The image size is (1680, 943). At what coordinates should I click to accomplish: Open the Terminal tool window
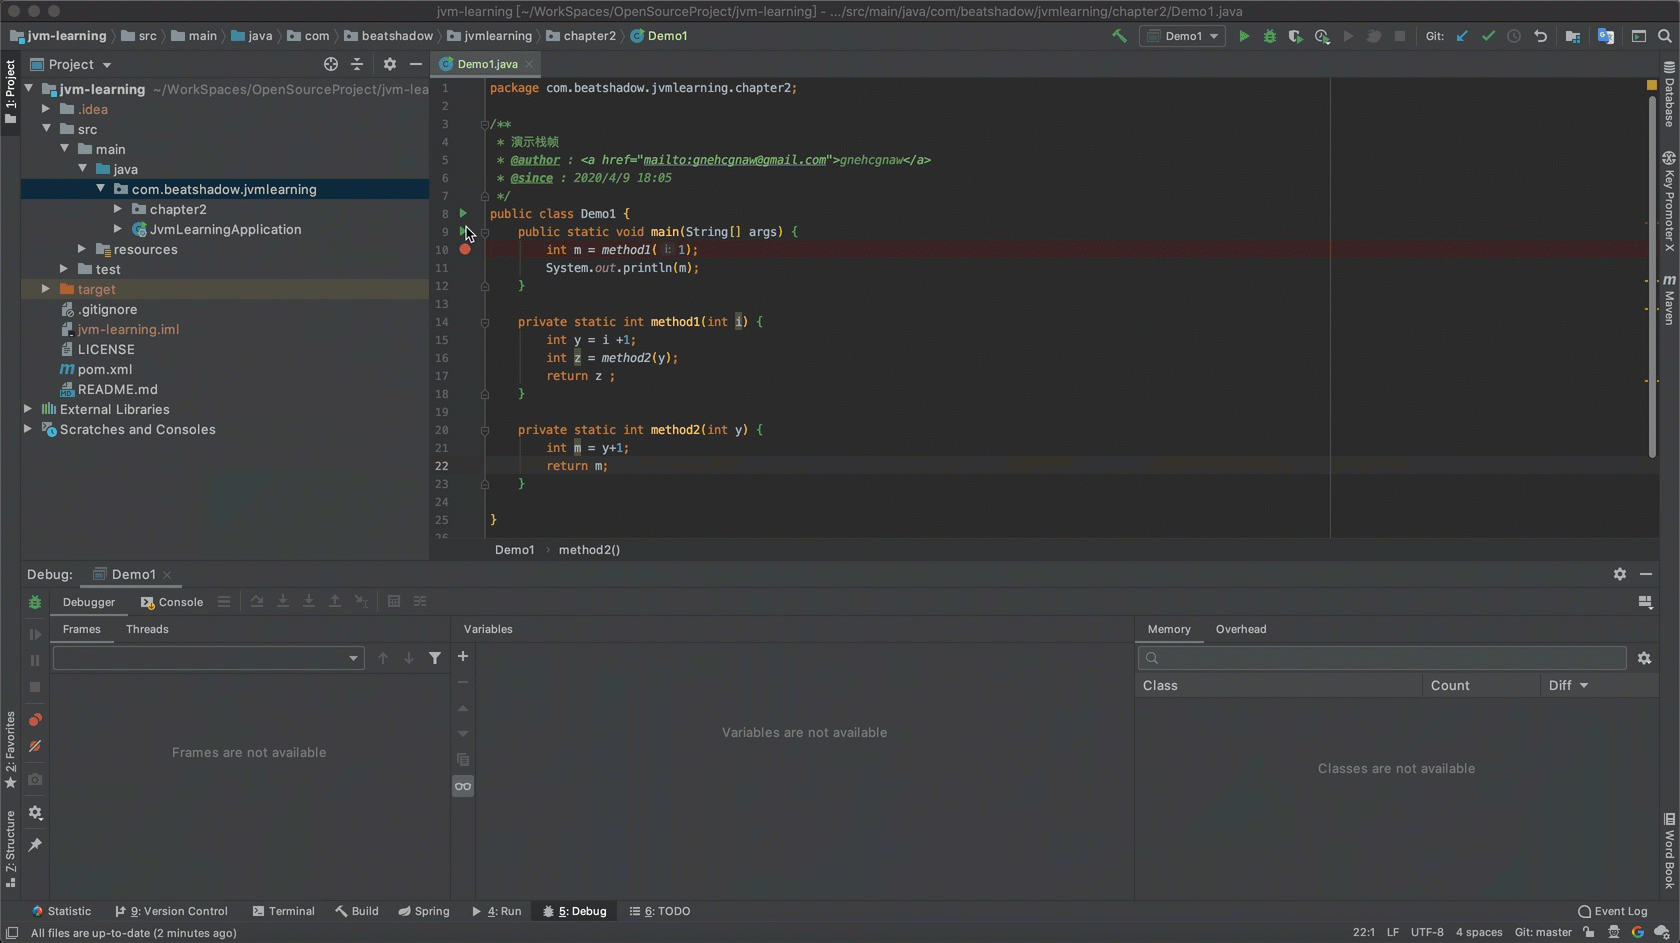tap(284, 911)
